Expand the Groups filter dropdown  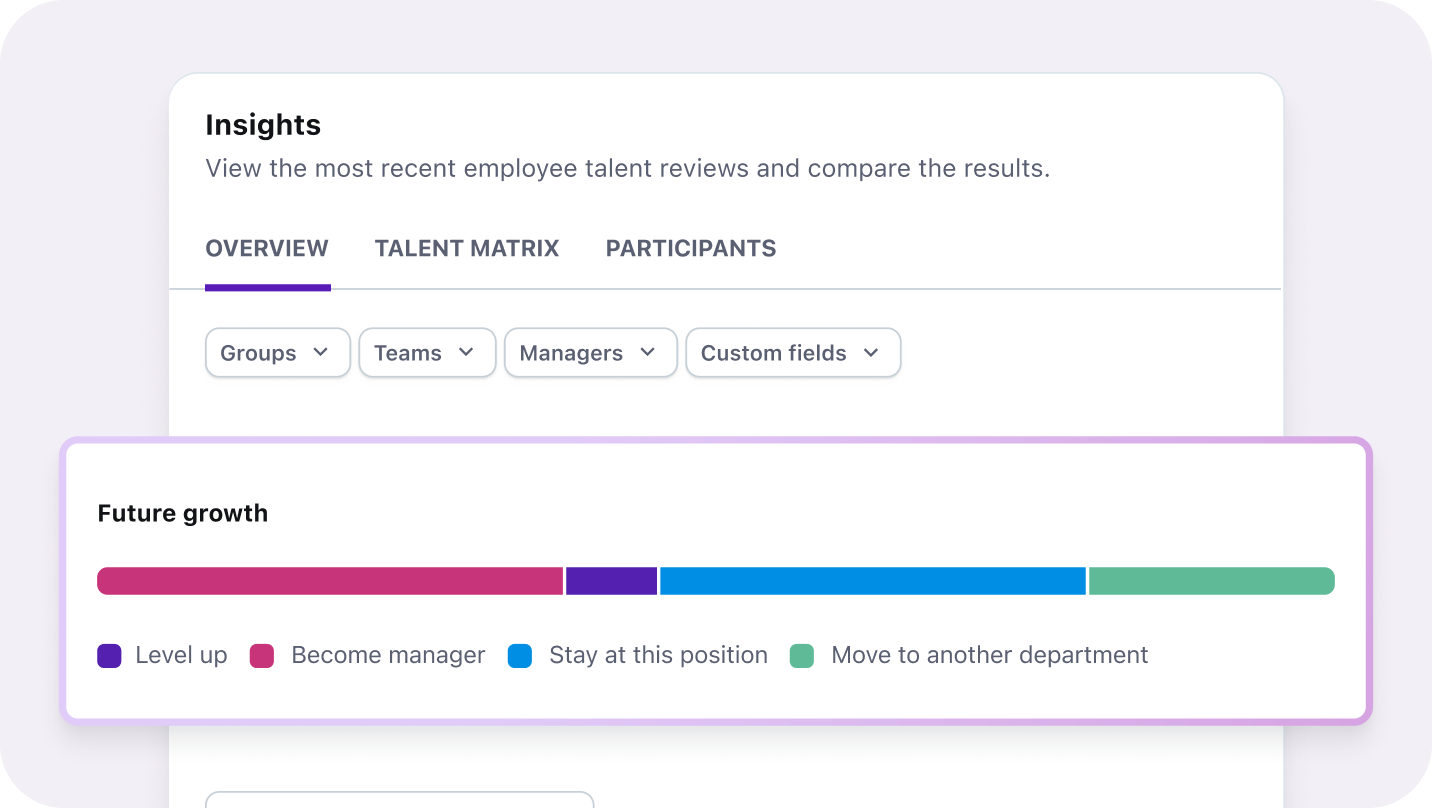[278, 353]
